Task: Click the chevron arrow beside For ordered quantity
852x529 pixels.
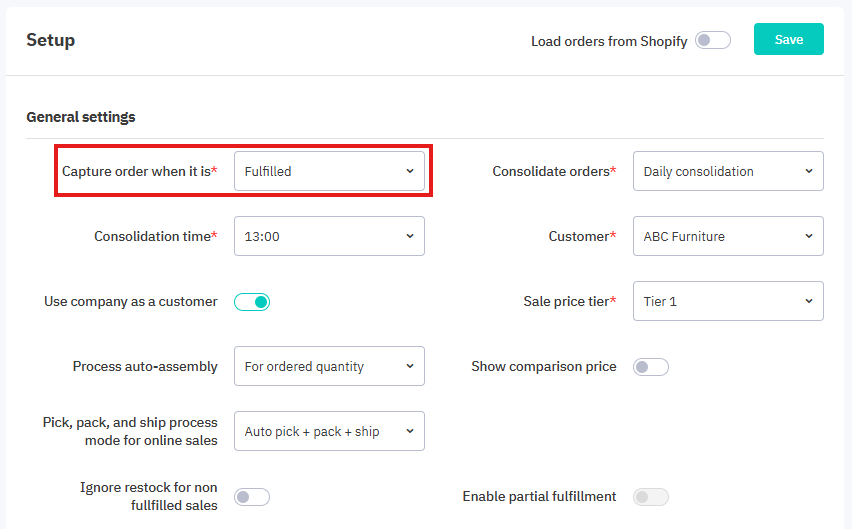Action: click(x=410, y=366)
